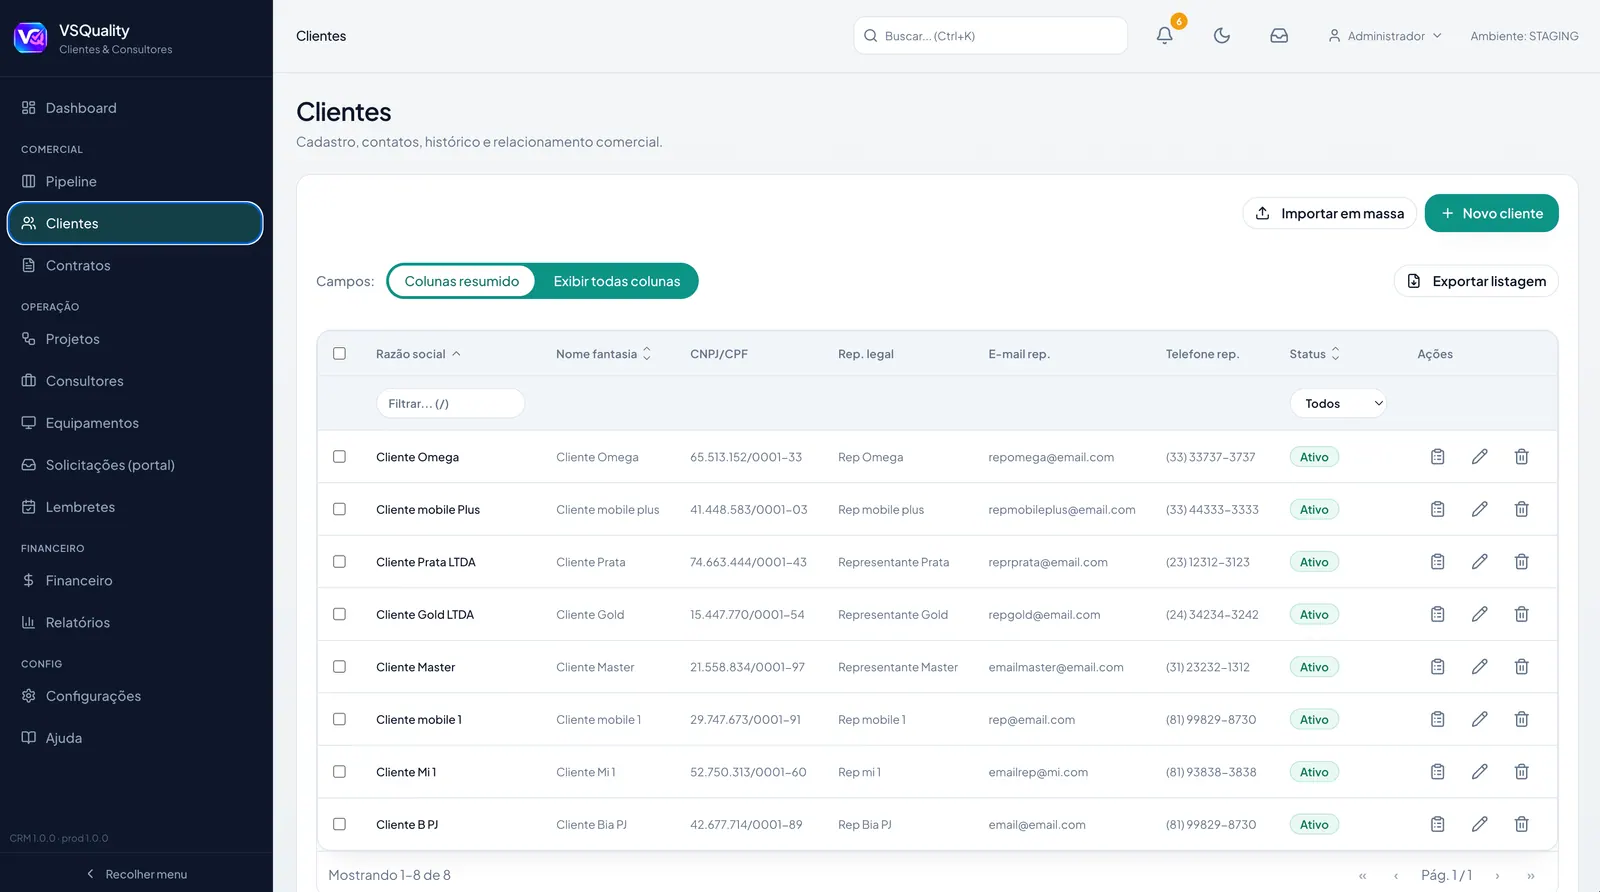Image resolution: width=1600 pixels, height=892 pixels.
Task: Focus the Buscar search field
Action: coord(990,36)
